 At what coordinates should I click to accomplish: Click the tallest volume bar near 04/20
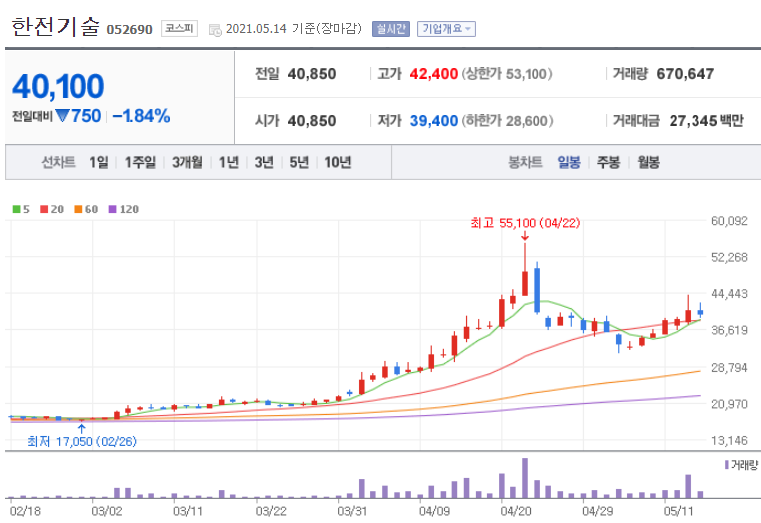[x=525, y=478]
